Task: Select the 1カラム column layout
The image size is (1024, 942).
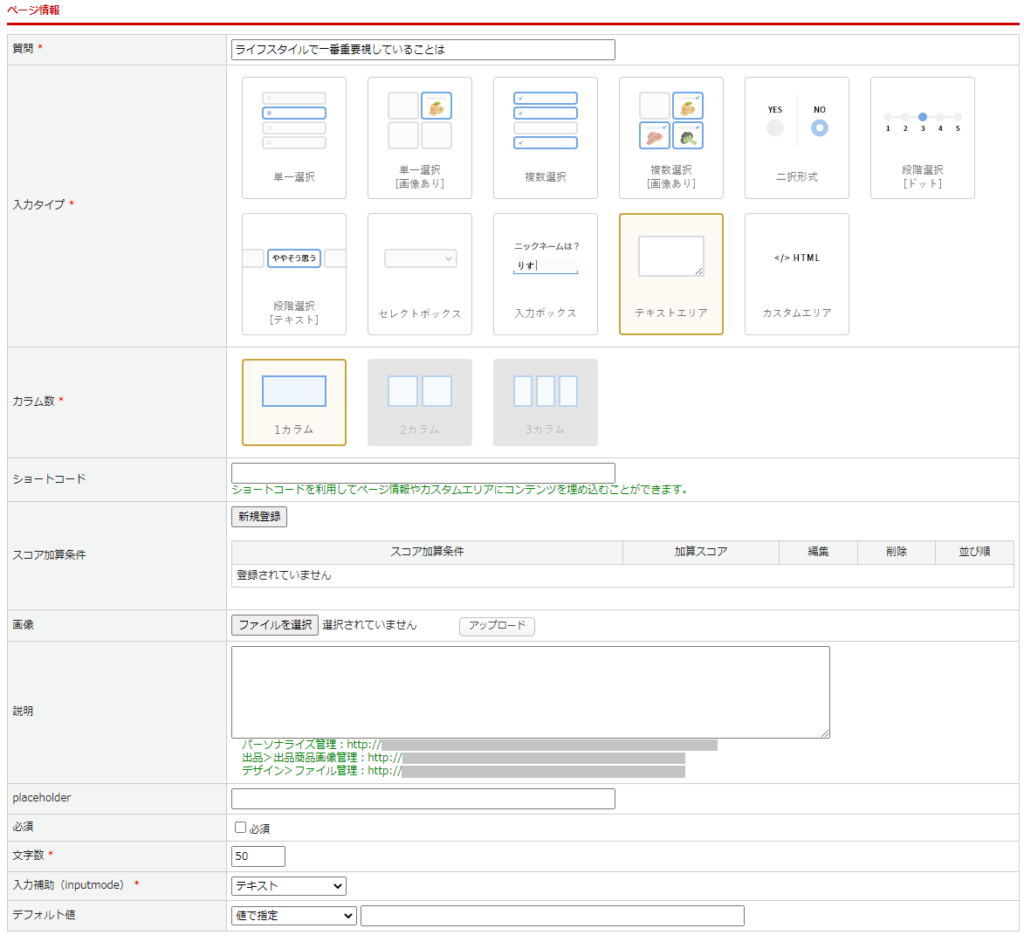Action: pos(294,402)
